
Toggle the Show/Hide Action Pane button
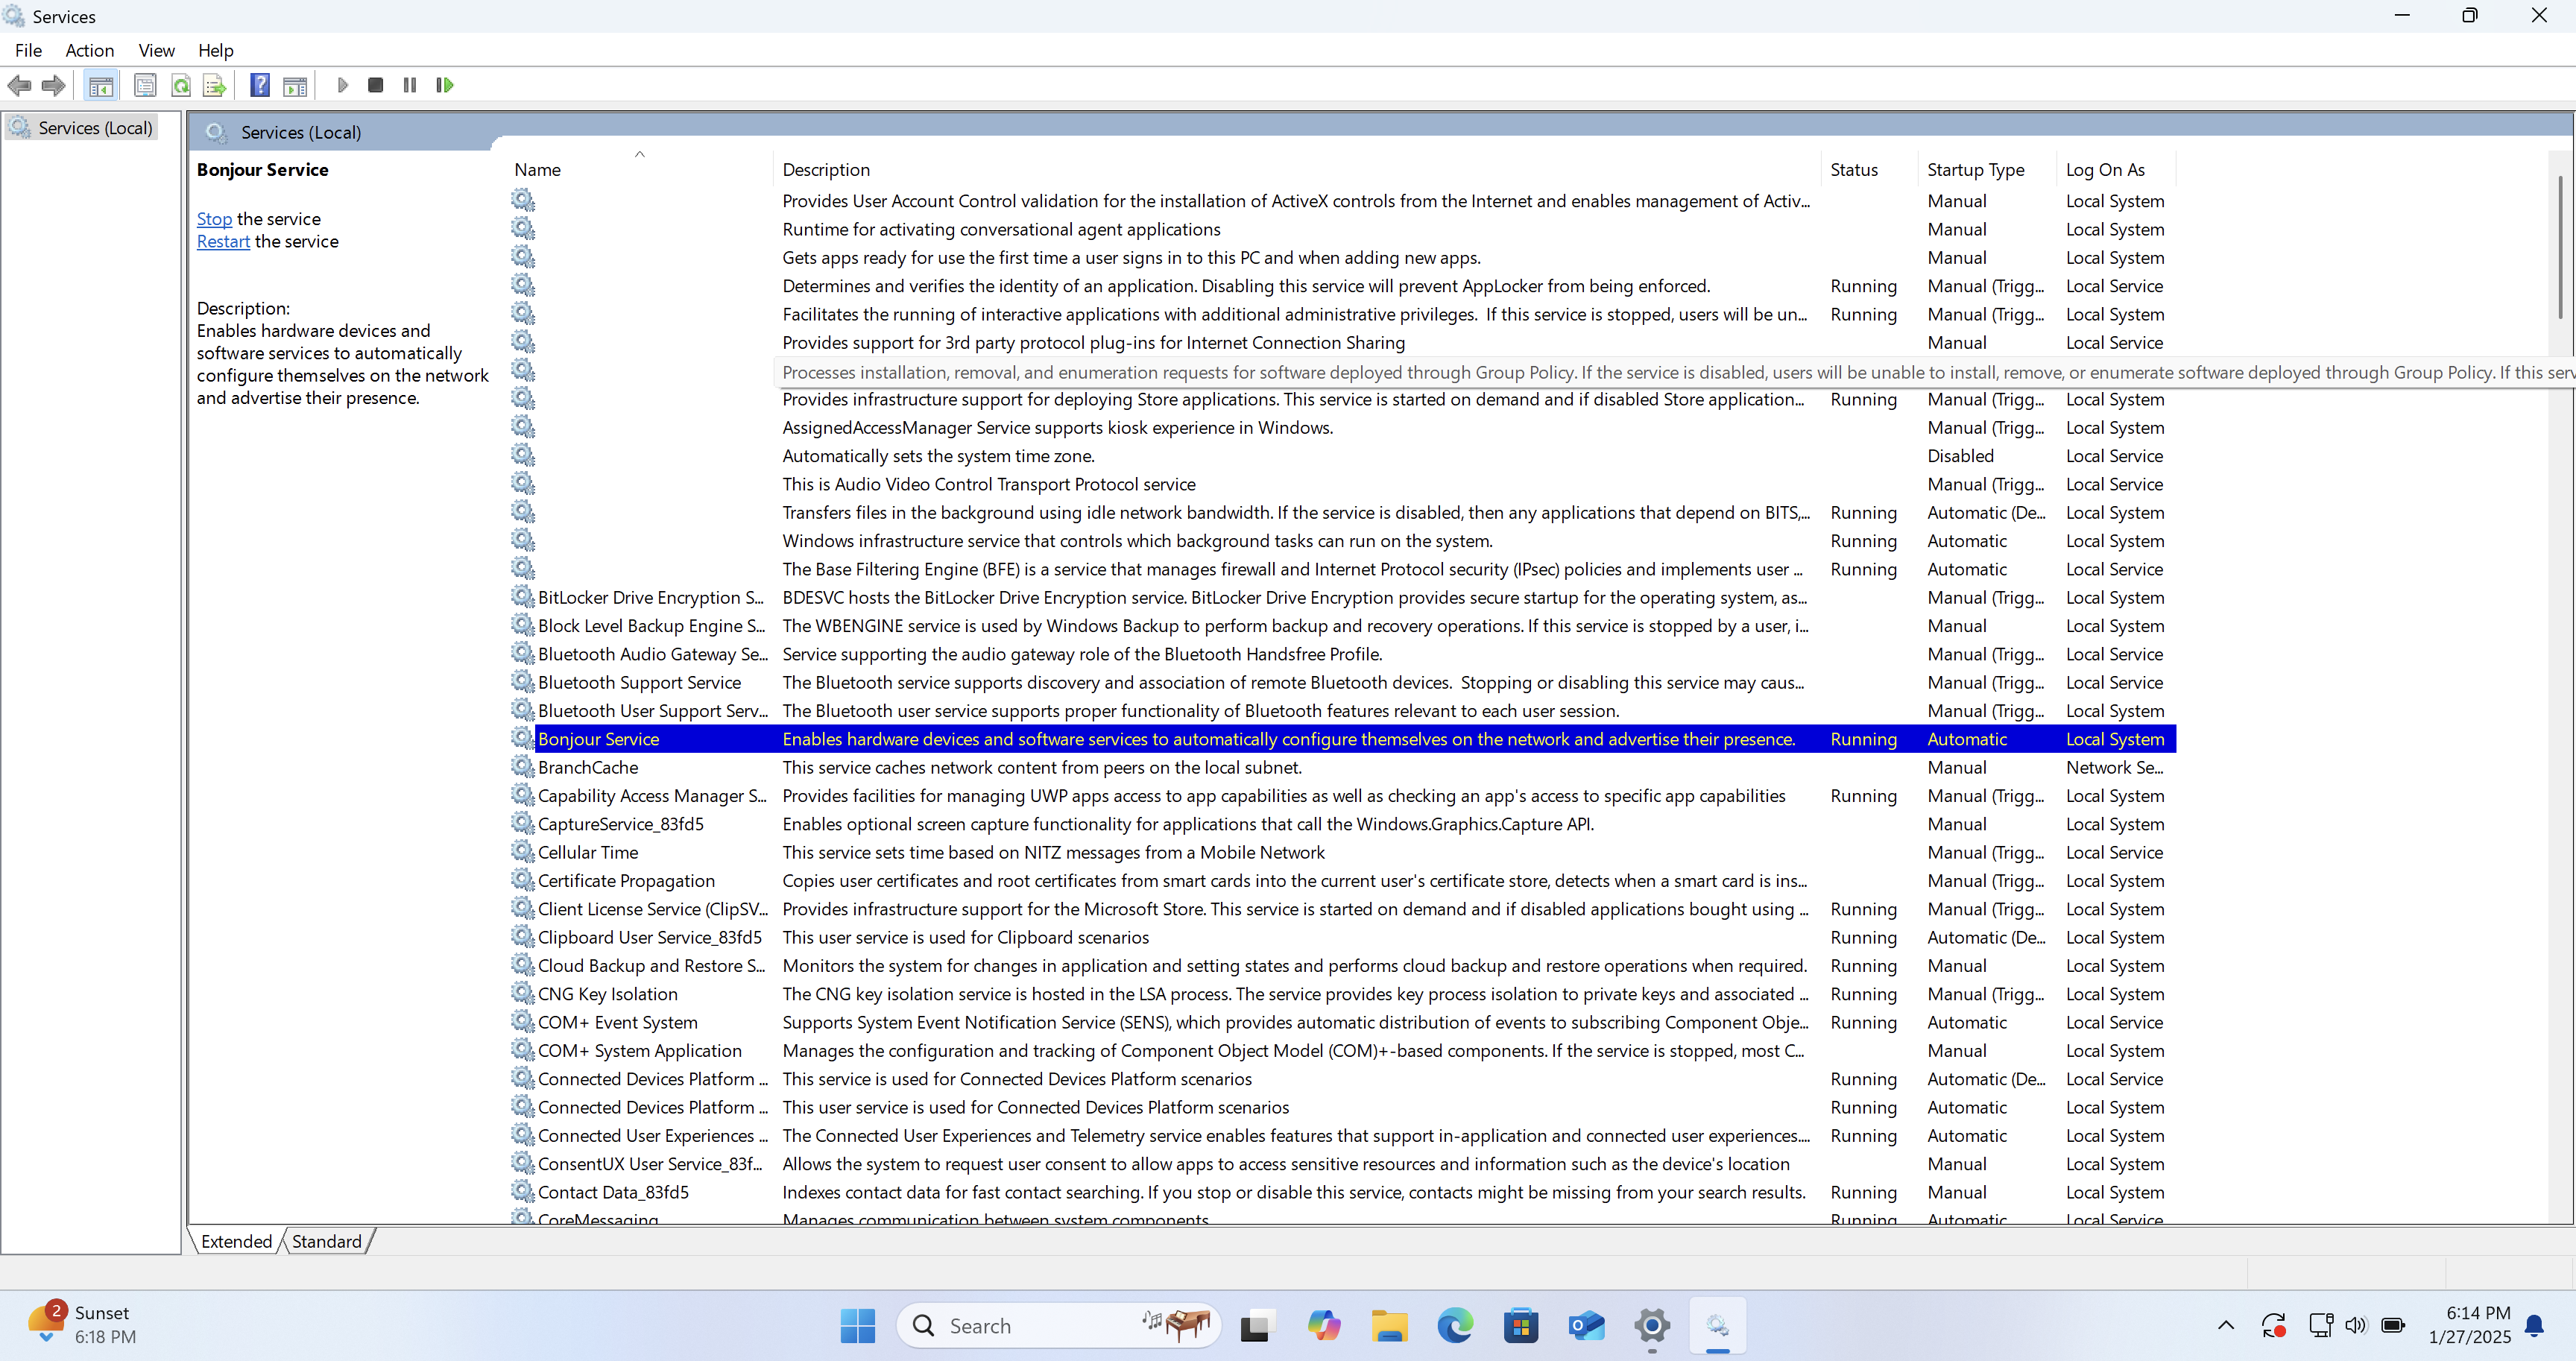click(x=295, y=85)
